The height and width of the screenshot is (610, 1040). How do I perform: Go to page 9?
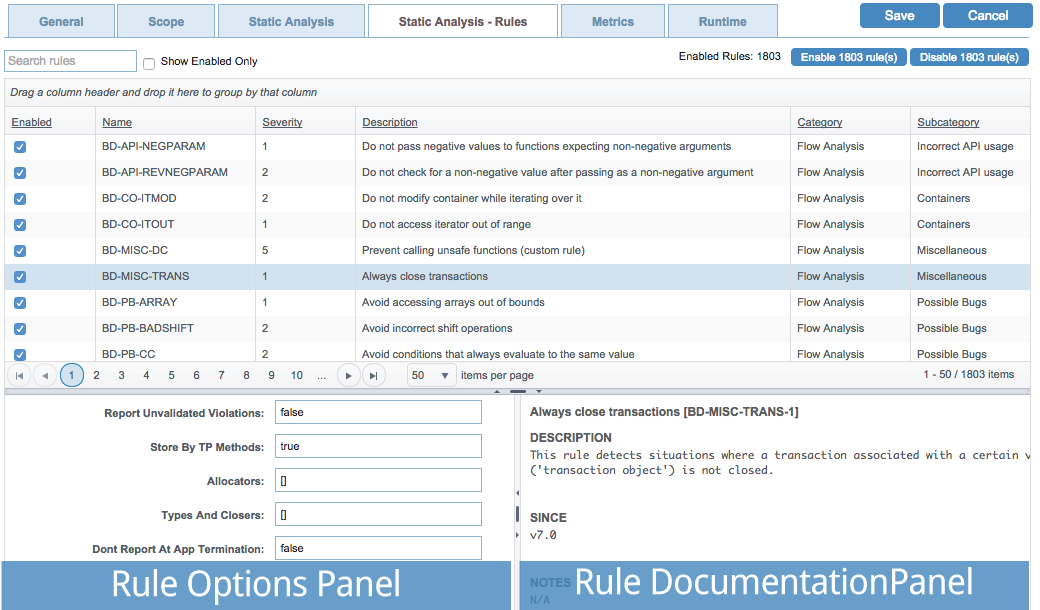(x=271, y=375)
